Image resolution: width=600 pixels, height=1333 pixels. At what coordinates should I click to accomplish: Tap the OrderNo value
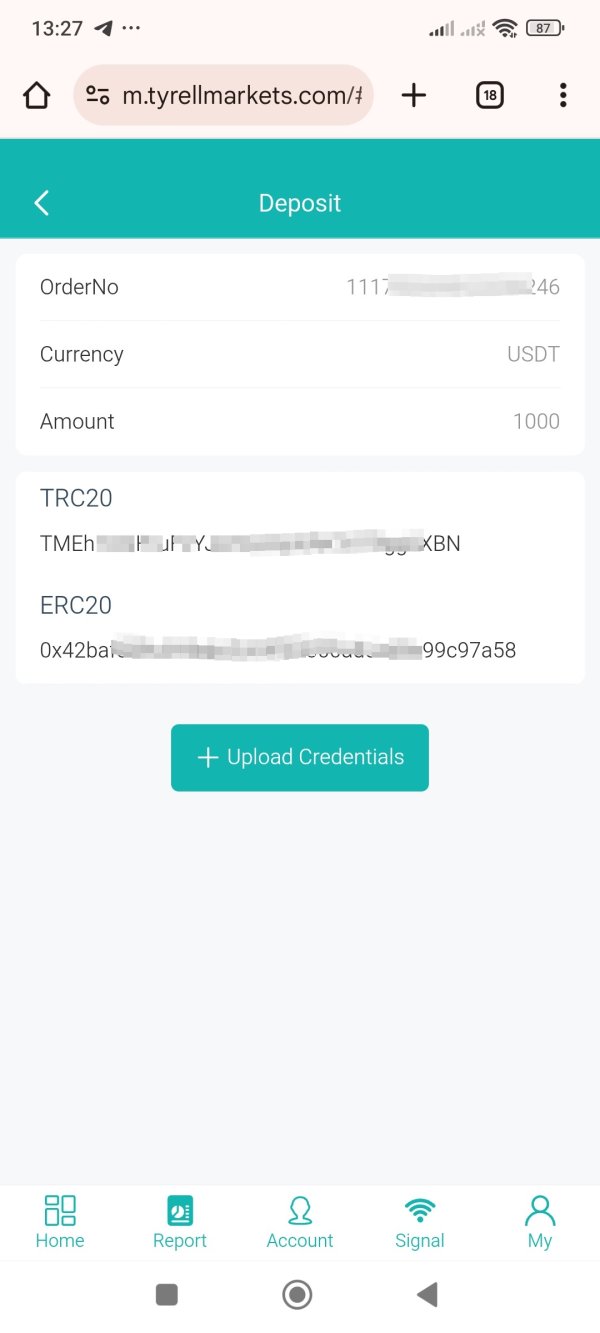pos(452,287)
